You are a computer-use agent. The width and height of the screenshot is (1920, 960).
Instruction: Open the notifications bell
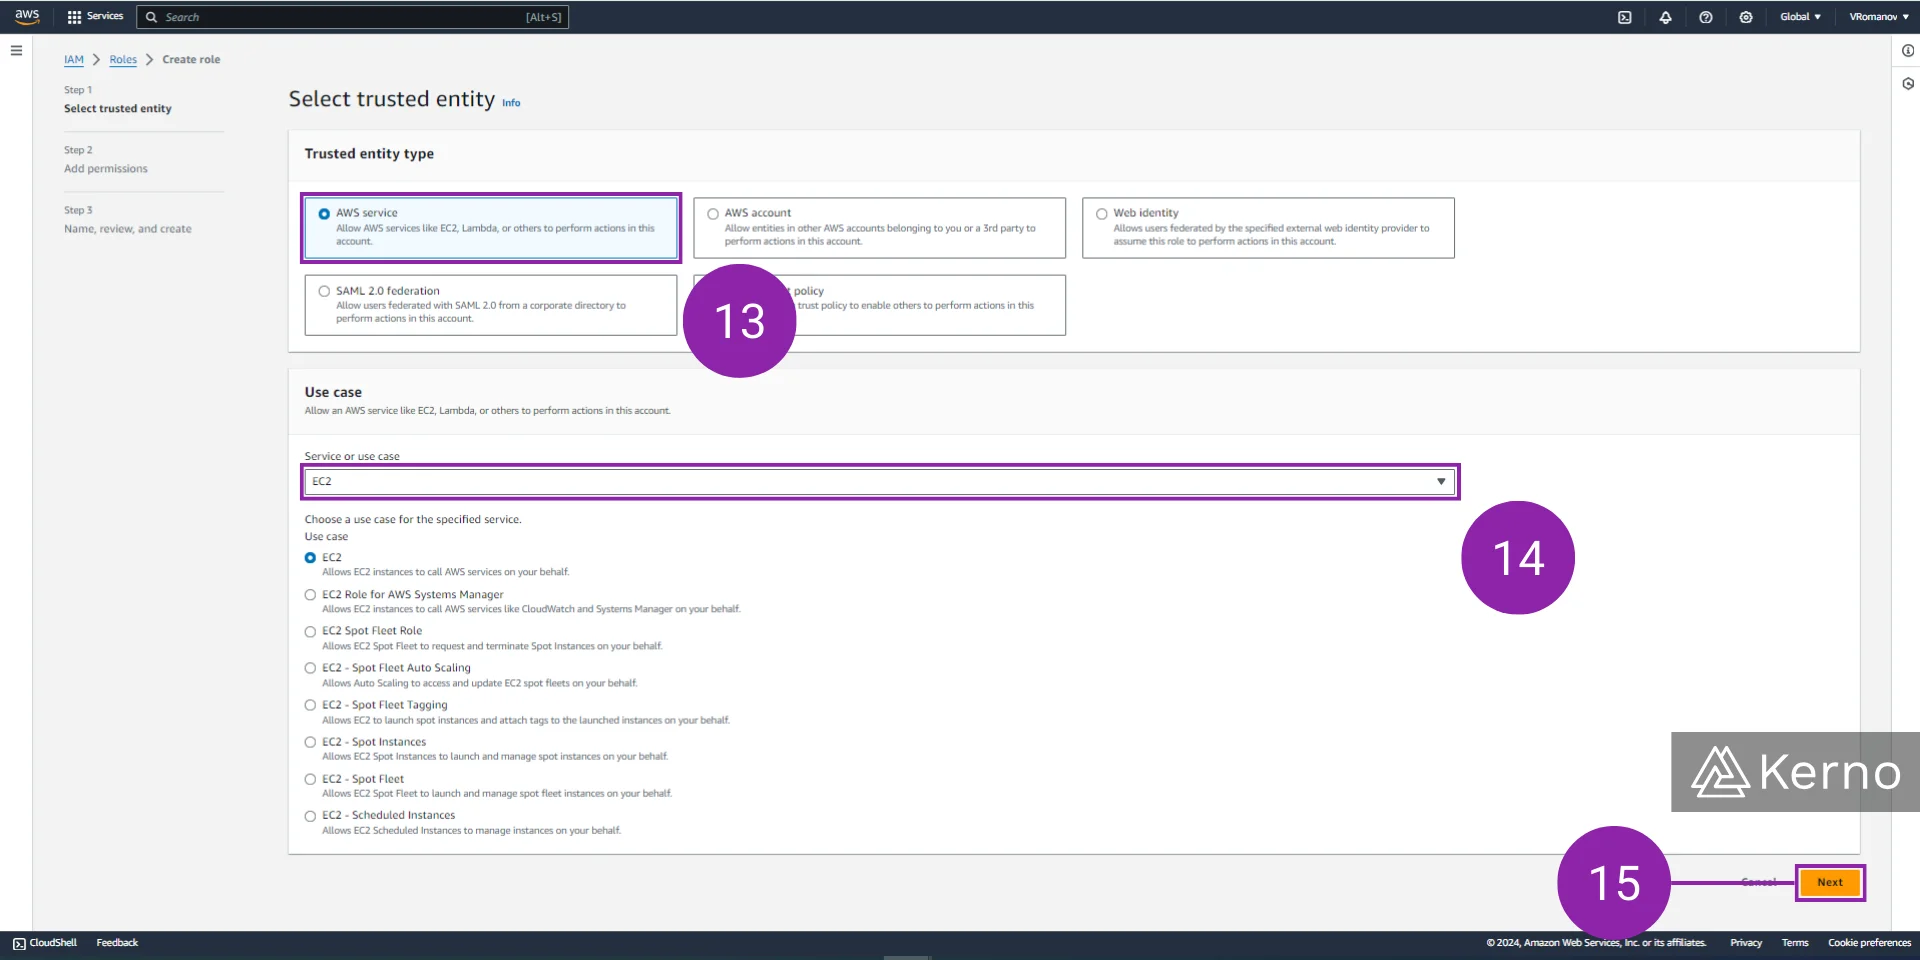[1665, 17]
